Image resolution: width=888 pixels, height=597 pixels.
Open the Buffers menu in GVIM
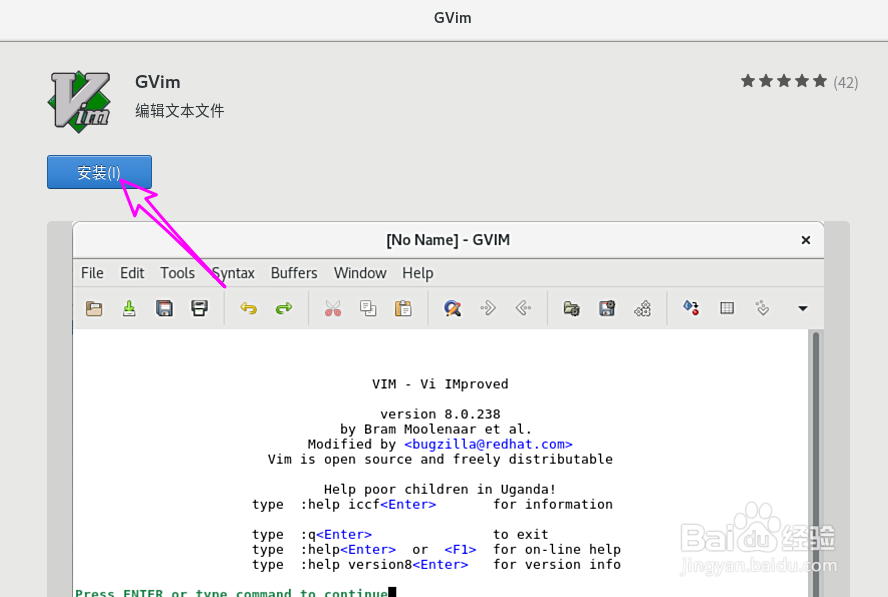pos(294,273)
